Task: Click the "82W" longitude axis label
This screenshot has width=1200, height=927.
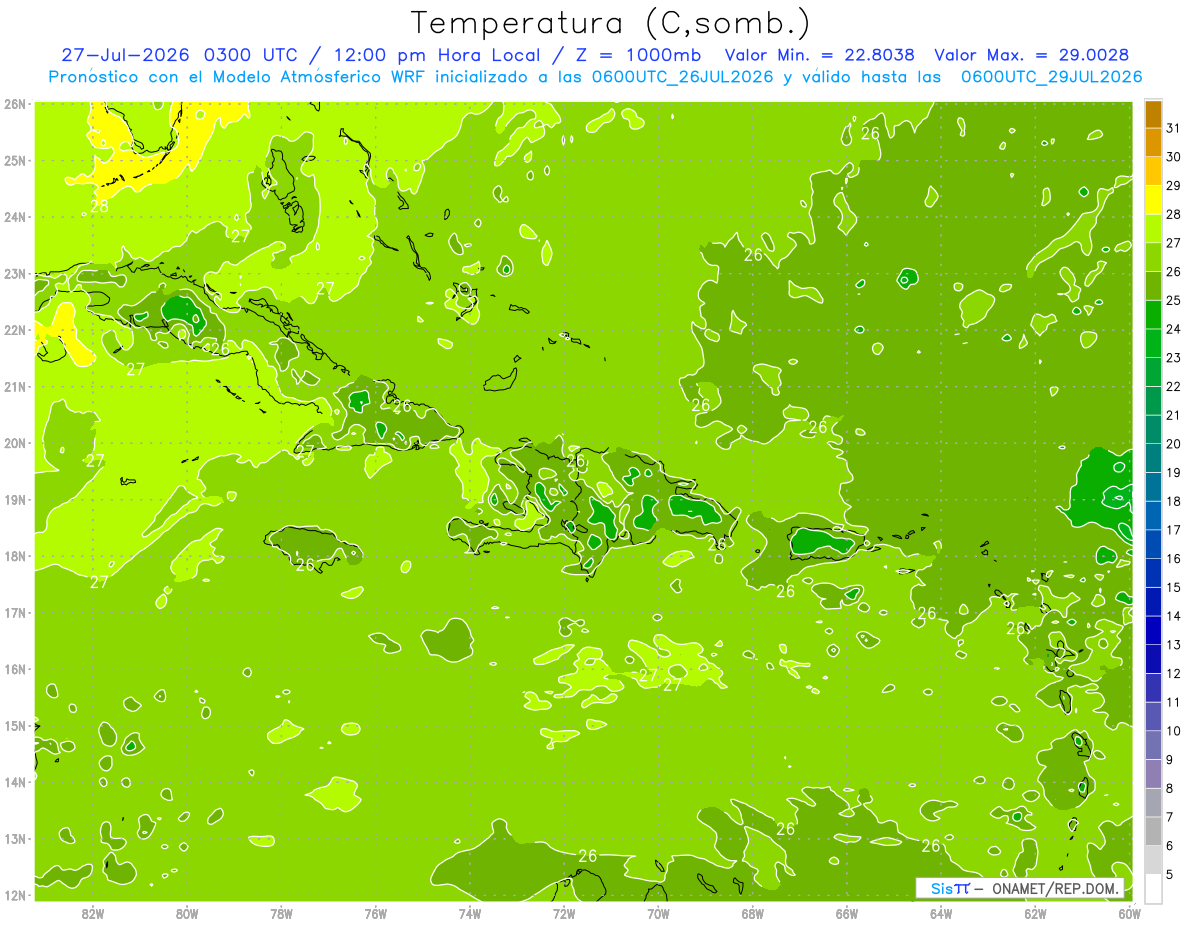Action: point(92,913)
